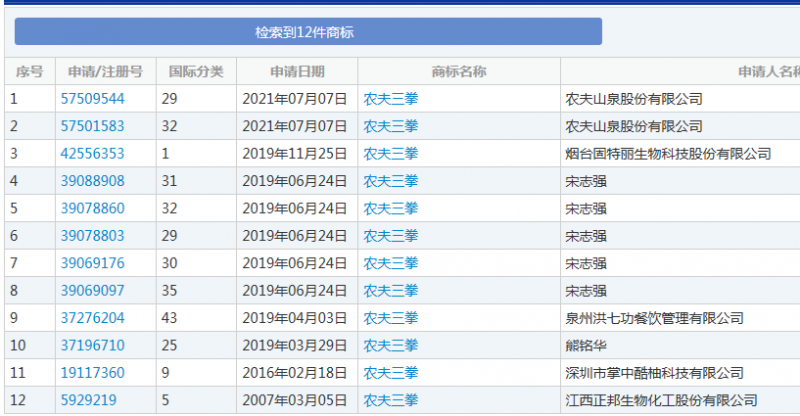Open 农夫三拳 trademark link in row 10
The width and height of the screenshot is (800, 416).
[391, 346]
